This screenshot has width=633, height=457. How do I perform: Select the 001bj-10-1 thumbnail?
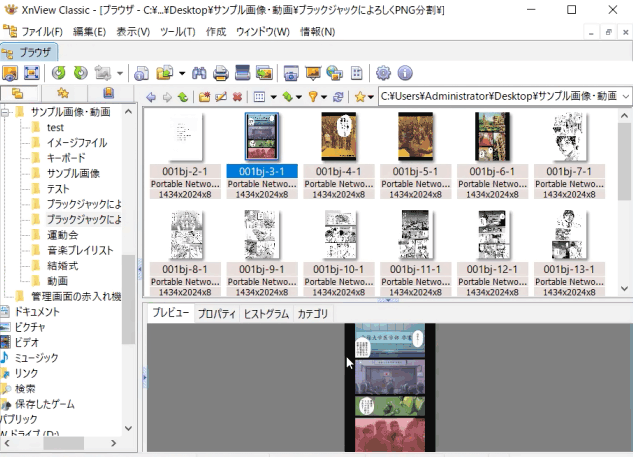pos(339,254)
